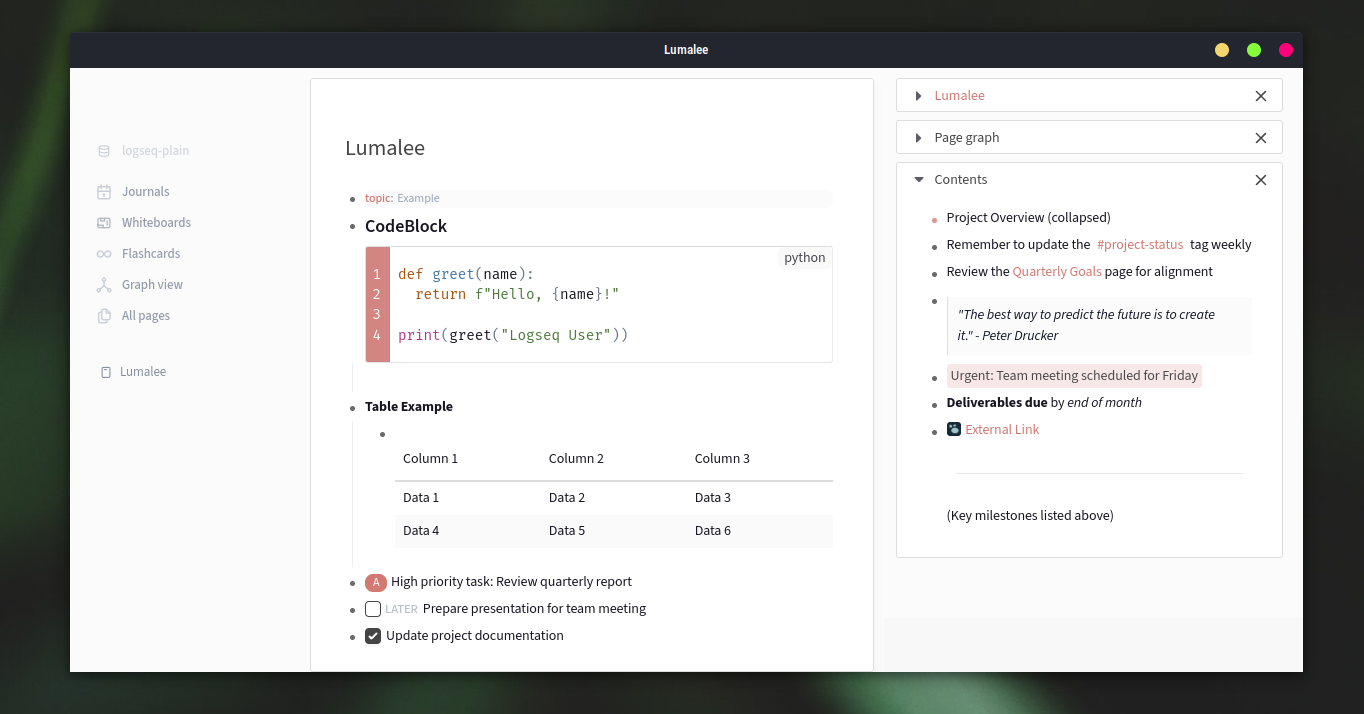The image size is (1364, 714).
Task: Click the Data 1 table cell
Action: pos(421,498)
